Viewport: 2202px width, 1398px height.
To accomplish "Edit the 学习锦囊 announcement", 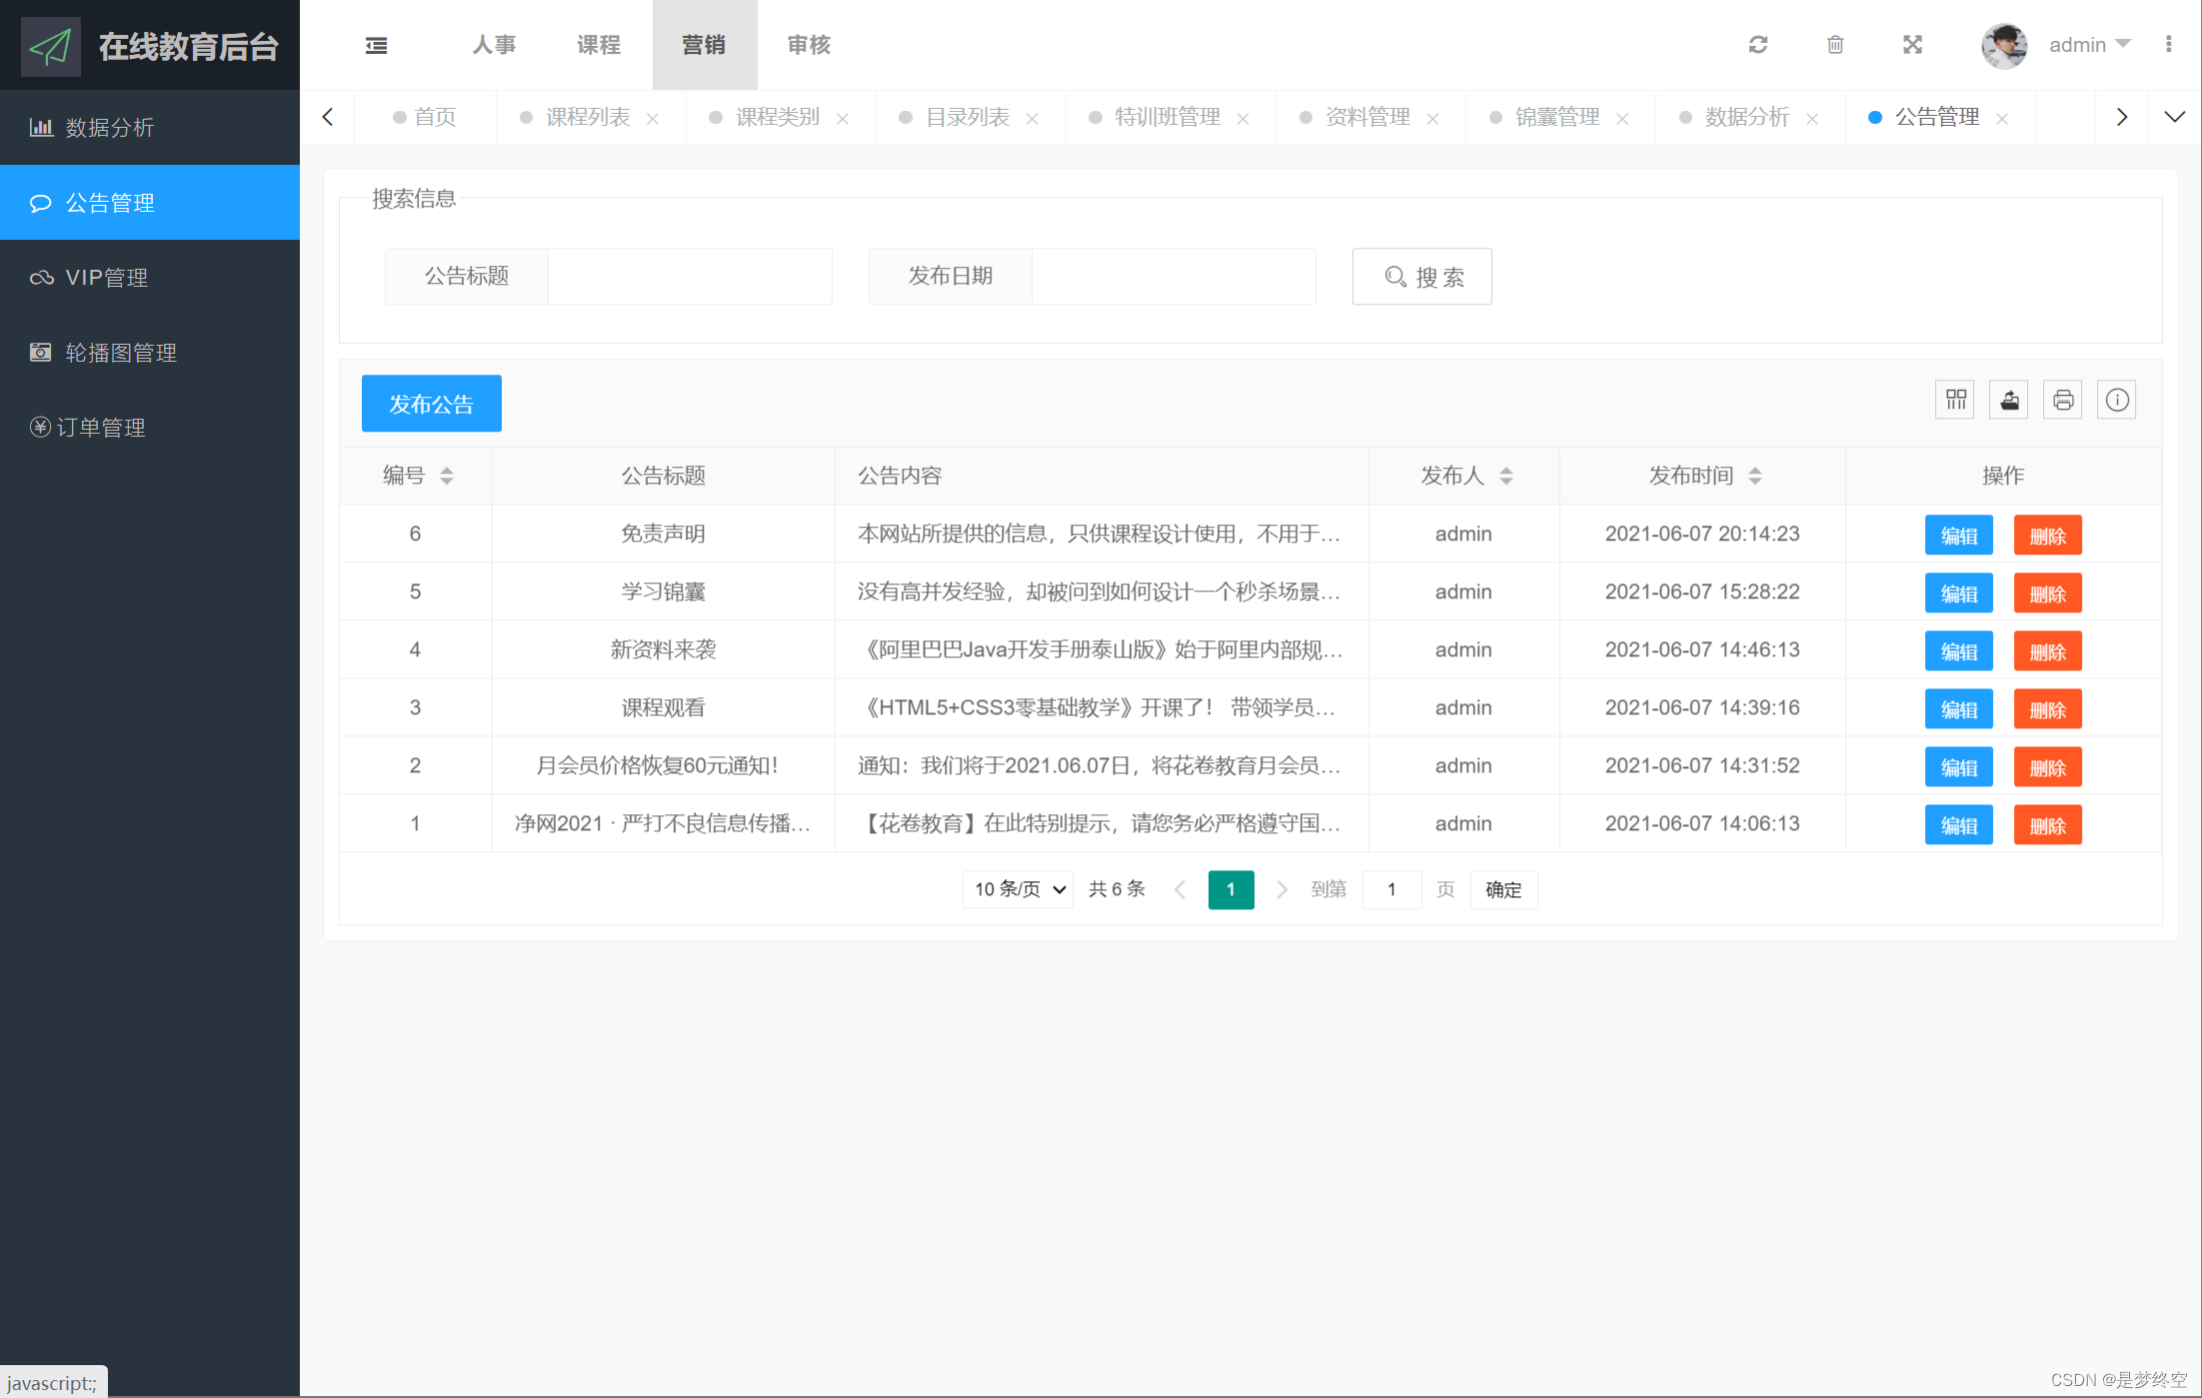I will click(x=1958, y=593).
